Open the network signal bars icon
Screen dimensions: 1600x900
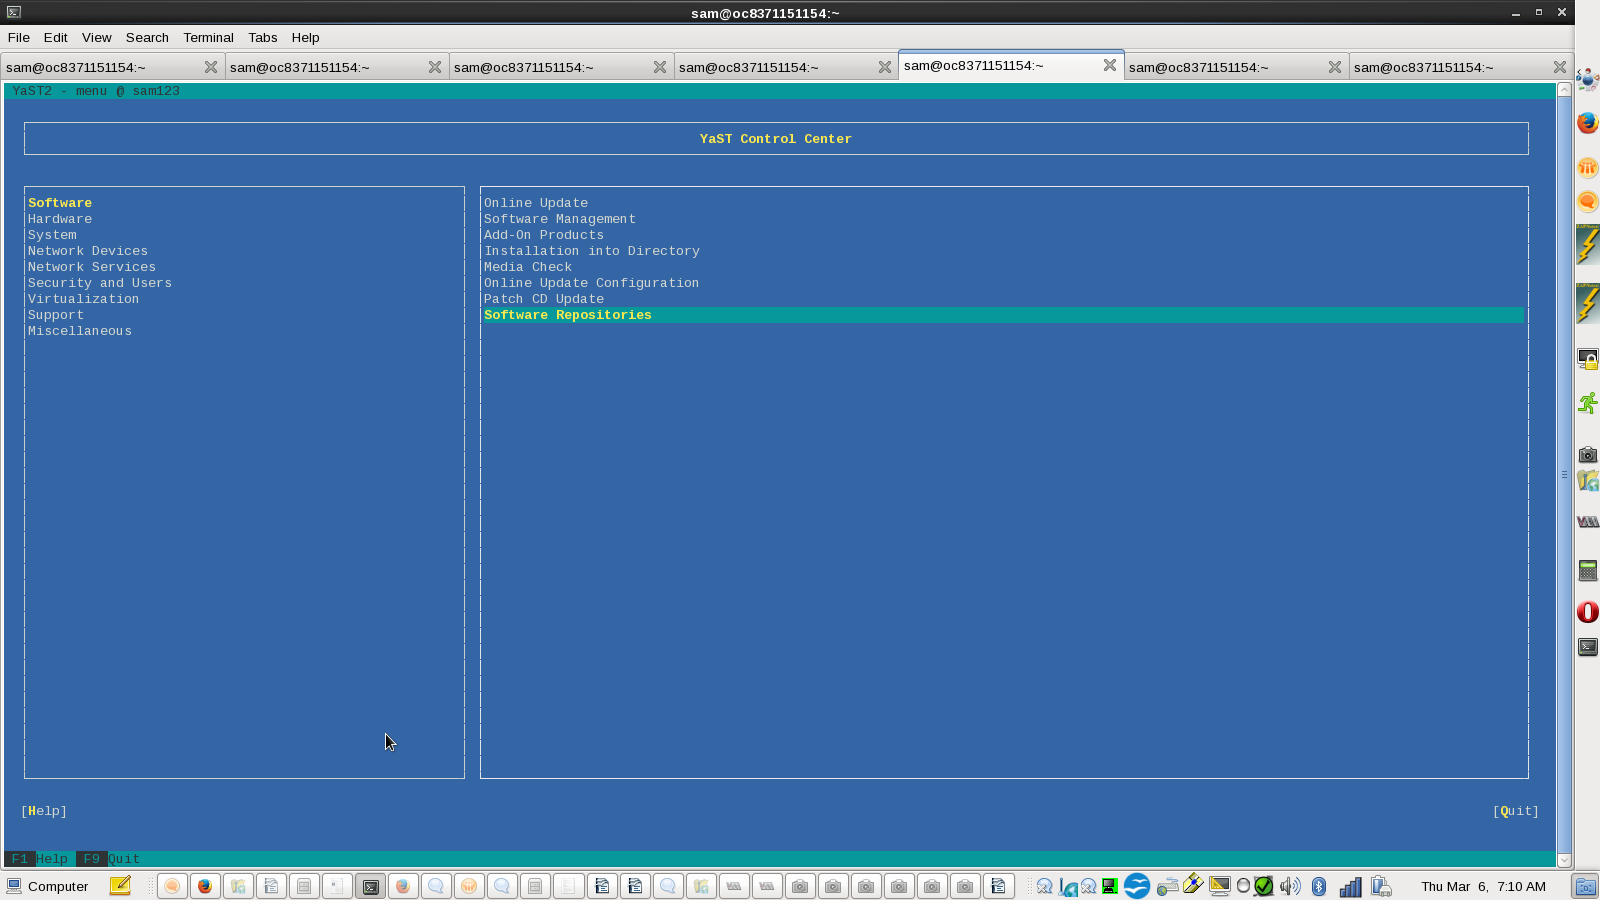click(1350, 886)
